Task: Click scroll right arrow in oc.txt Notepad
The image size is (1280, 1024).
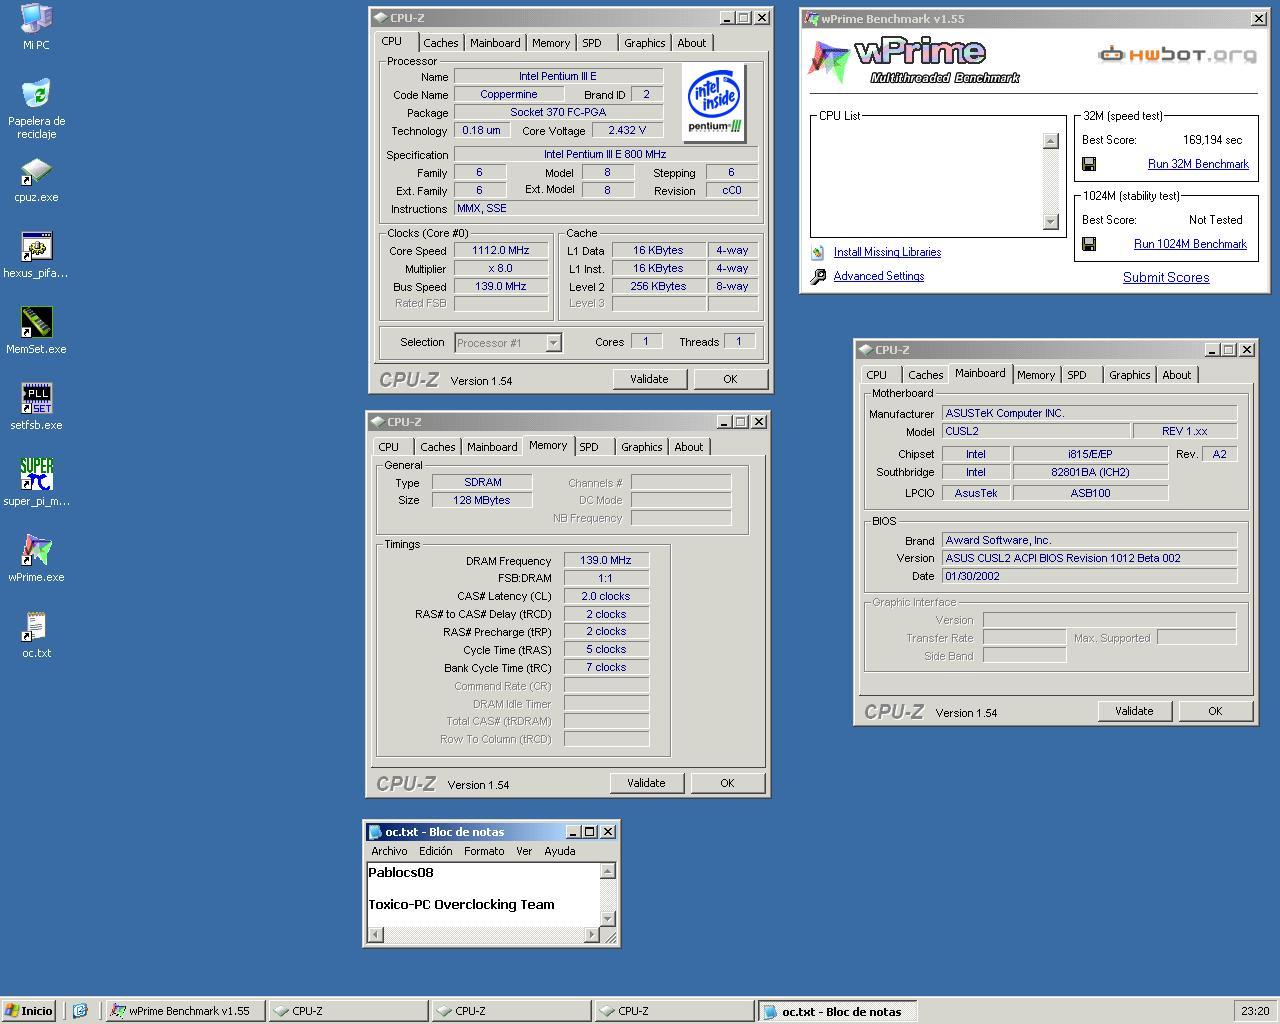Action: 591,935
